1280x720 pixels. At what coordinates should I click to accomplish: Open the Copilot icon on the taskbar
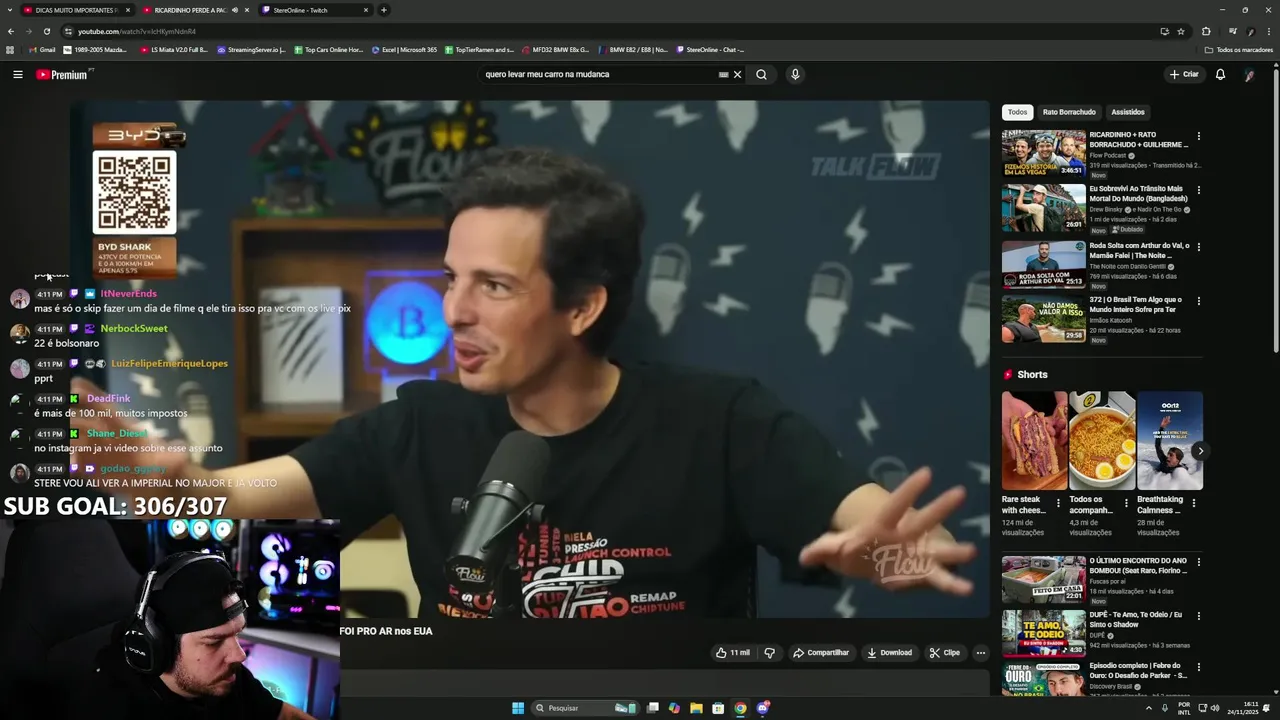674,708
